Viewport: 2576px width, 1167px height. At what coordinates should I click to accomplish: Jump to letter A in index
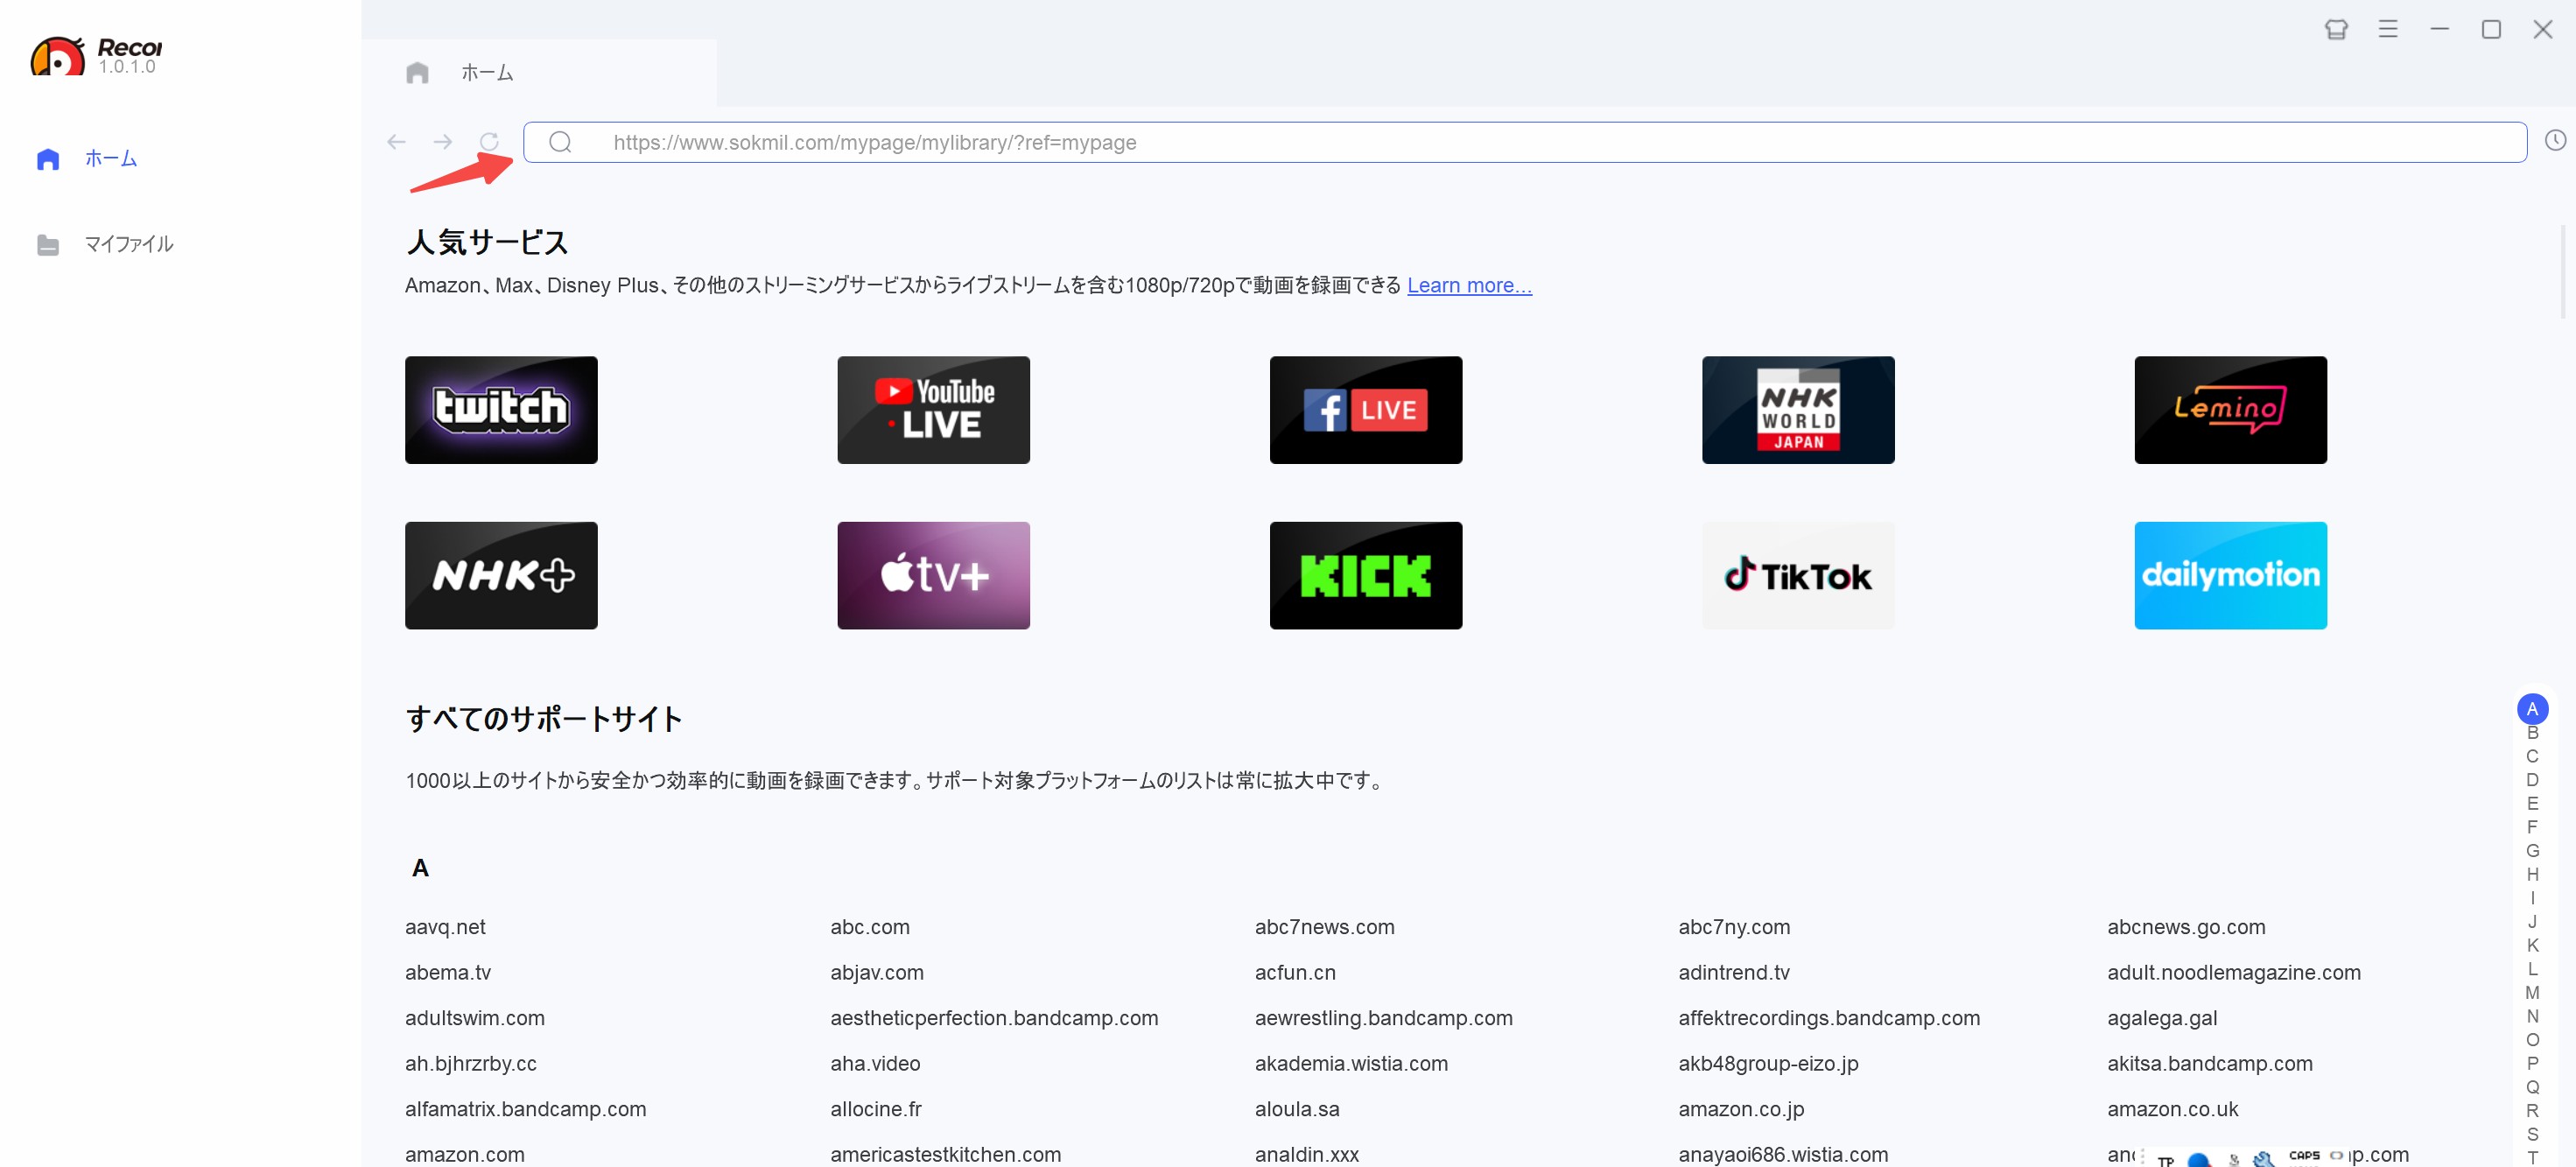pos(2532,709)
